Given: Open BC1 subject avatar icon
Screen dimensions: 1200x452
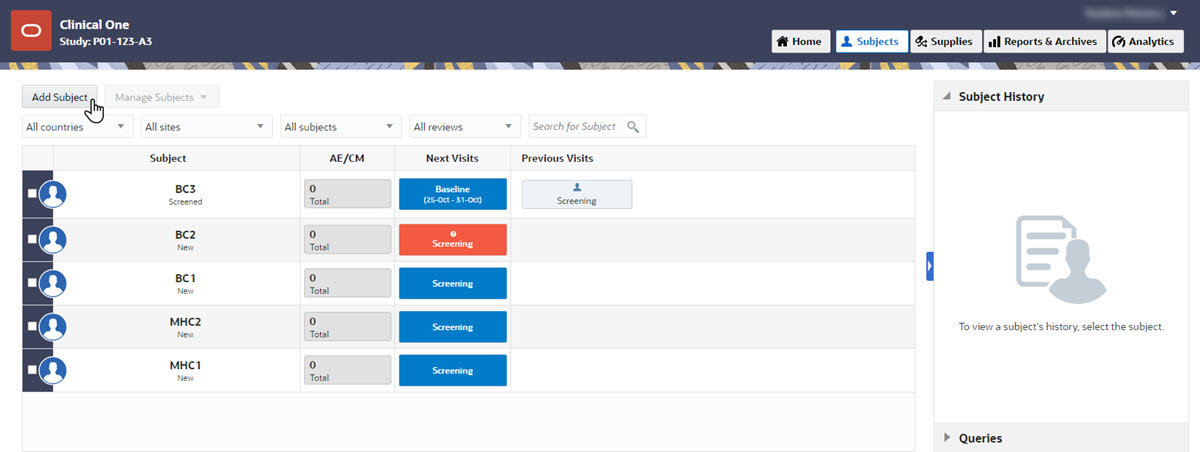Looking at the screenshot, I should tap(52, 283).
